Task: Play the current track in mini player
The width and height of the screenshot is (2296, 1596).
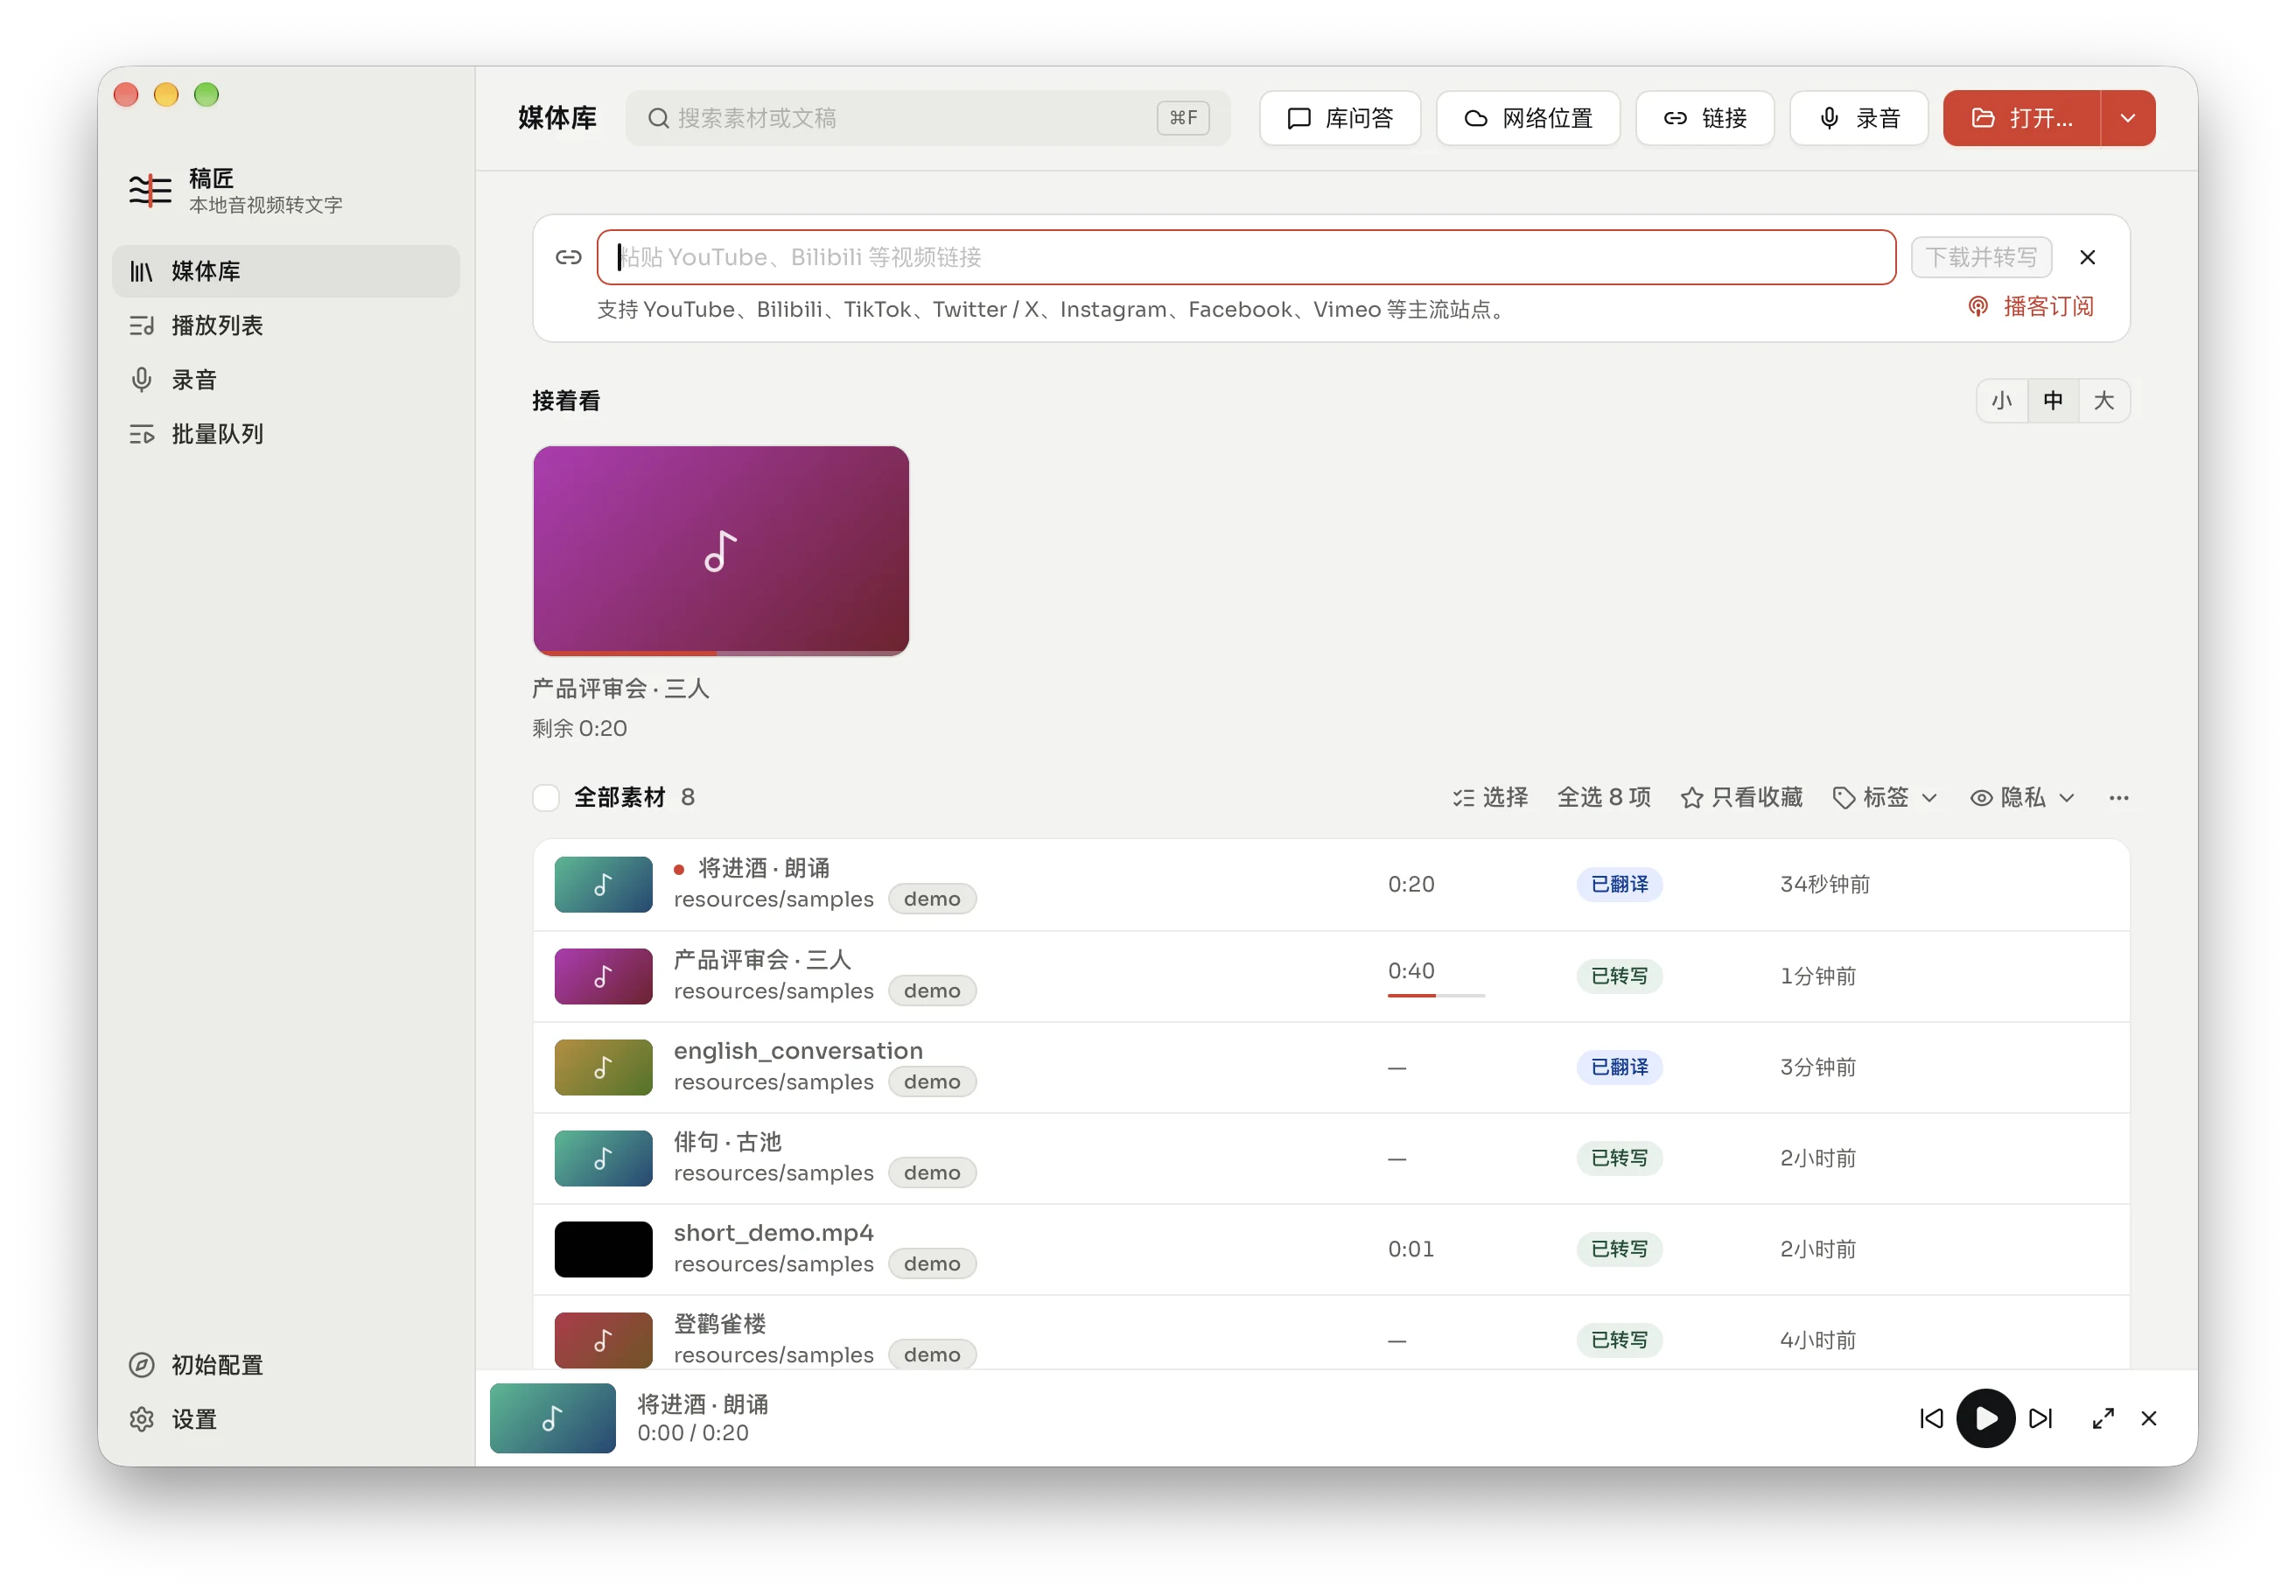Action: (1985, 1417)
